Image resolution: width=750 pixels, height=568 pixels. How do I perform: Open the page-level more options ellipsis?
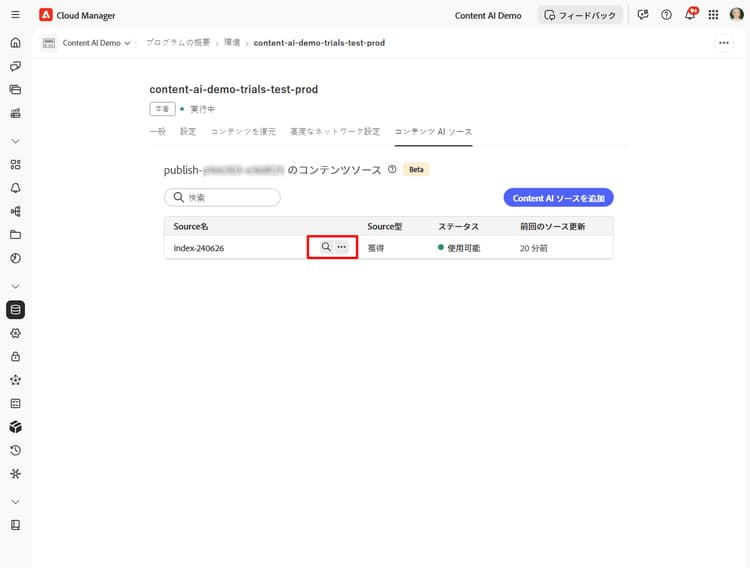pyautogui.click(x=724, y=43)
